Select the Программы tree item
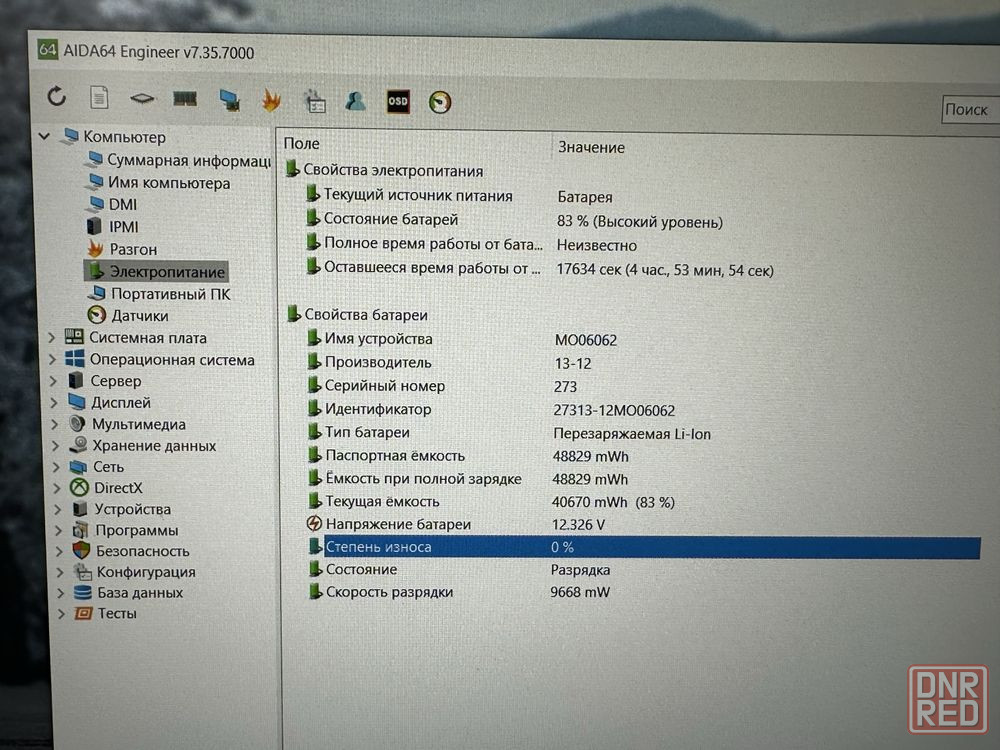 point(126,530)
